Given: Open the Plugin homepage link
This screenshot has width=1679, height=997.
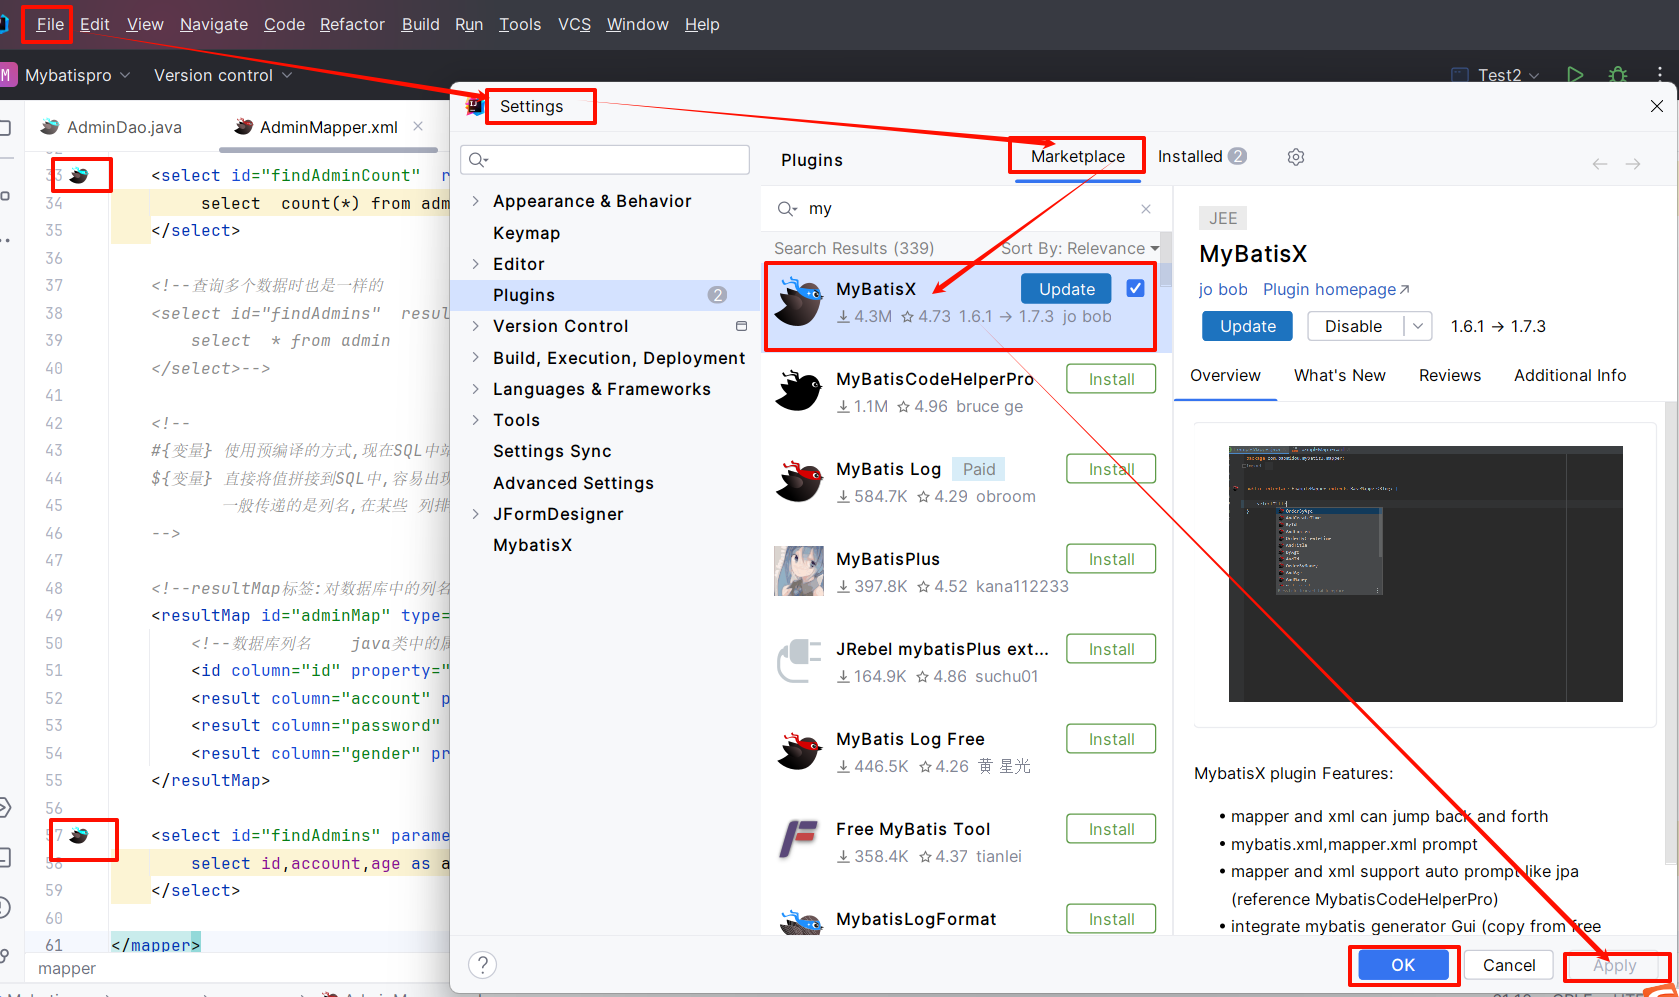Looking at the screenshot, I should [1336, 289].
